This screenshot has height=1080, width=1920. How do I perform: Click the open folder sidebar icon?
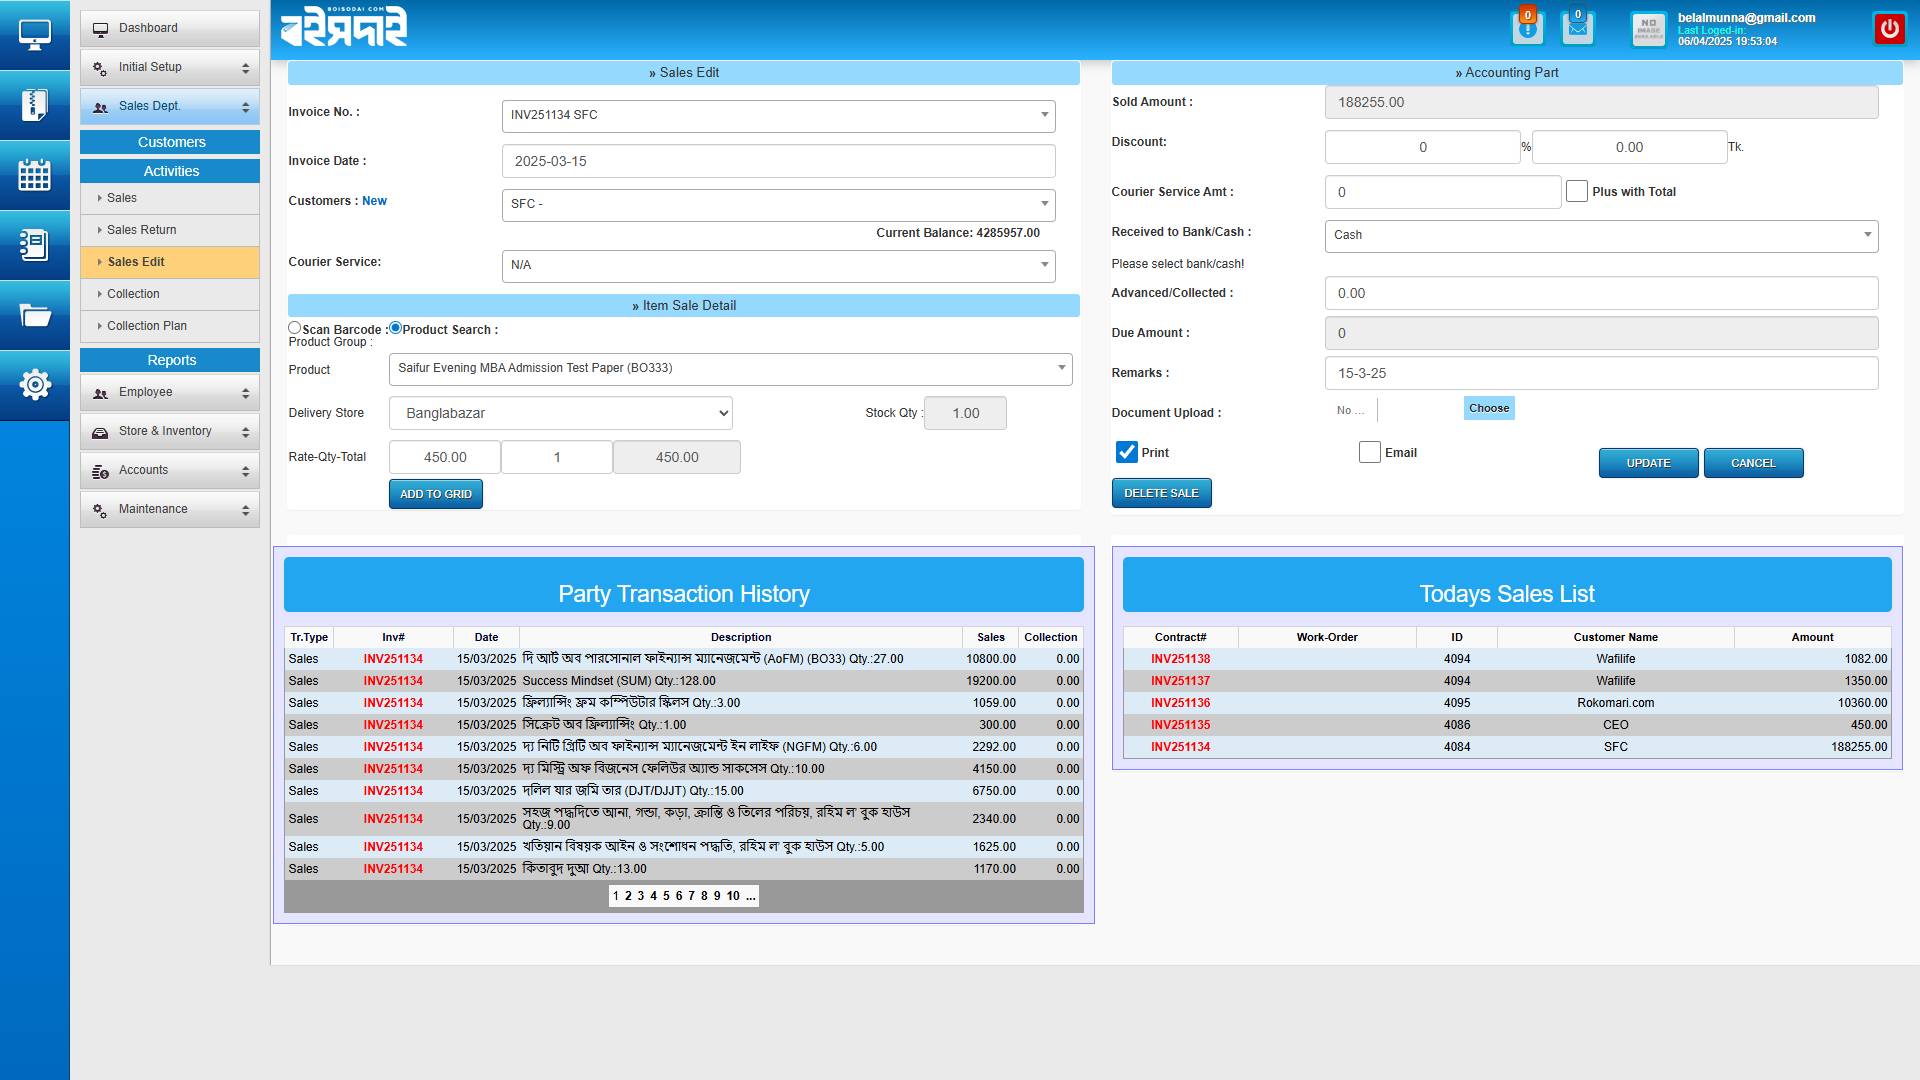pyautogui.click(x=34, y=316)
